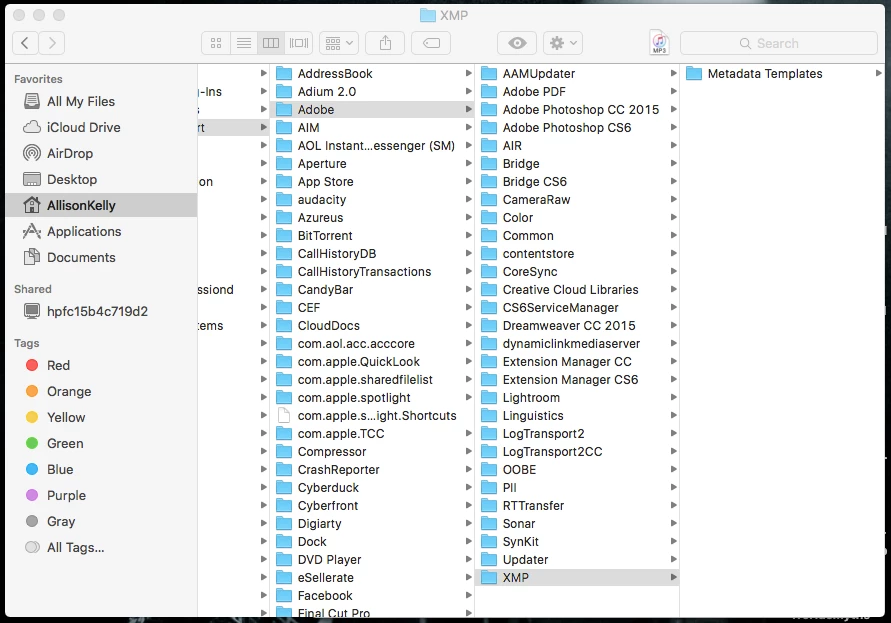Switch to icon view

click(x=216, y=43)
